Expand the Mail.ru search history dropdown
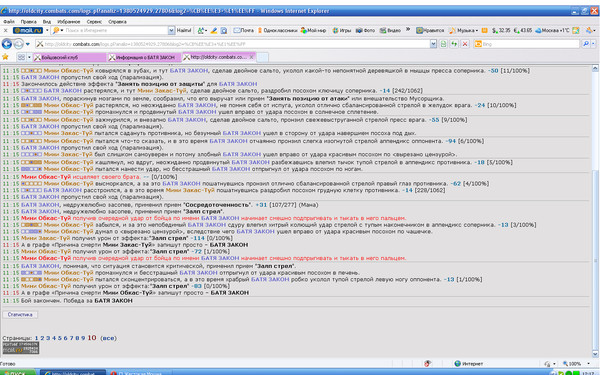 171,30
